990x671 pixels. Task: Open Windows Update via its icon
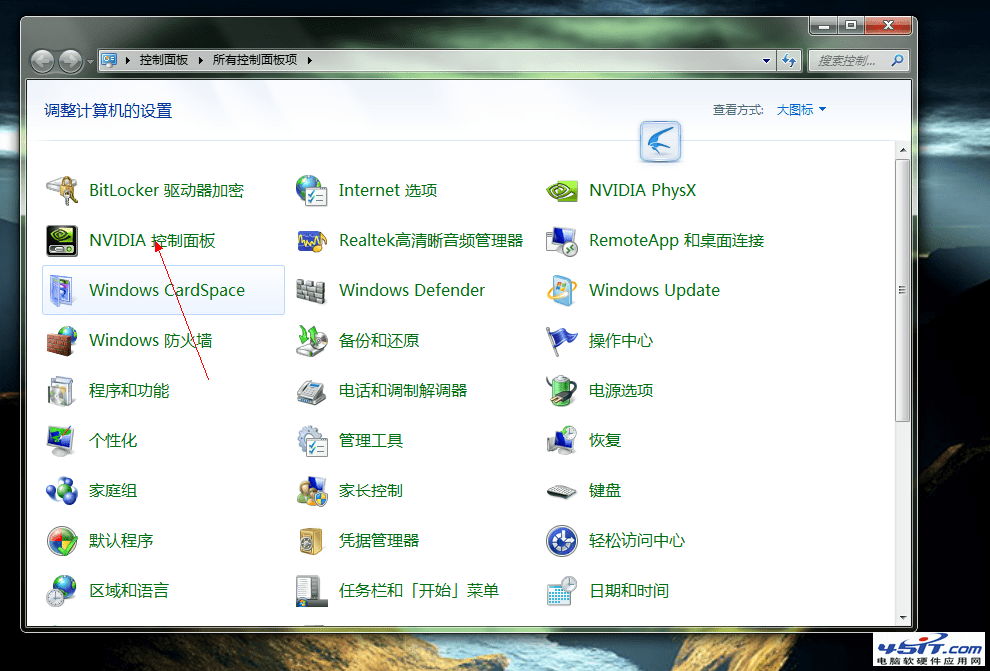coord(562,290)
